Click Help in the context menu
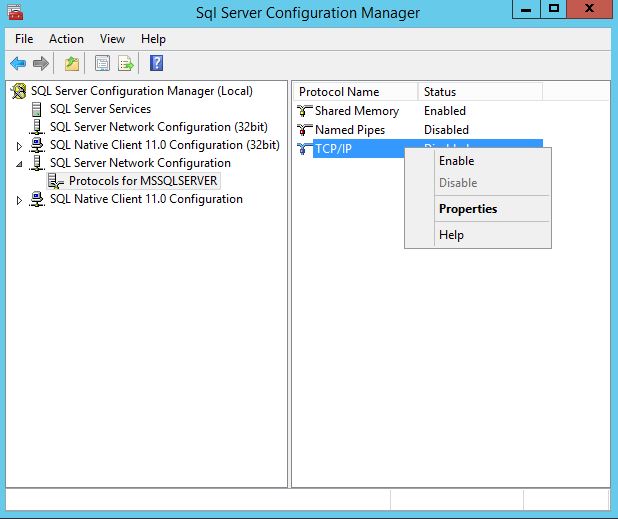 pos(451,235)
